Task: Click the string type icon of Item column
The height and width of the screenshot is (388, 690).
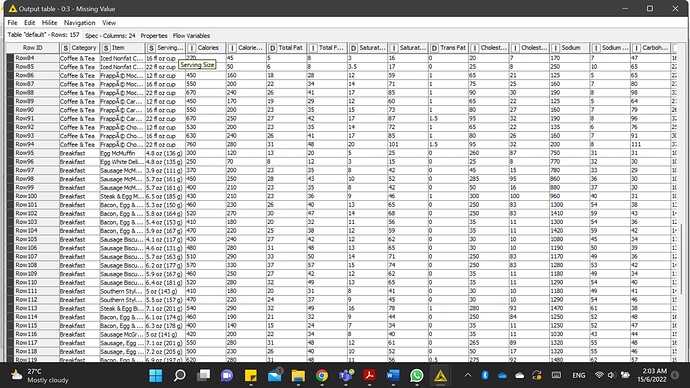Action: pos(106,48)
